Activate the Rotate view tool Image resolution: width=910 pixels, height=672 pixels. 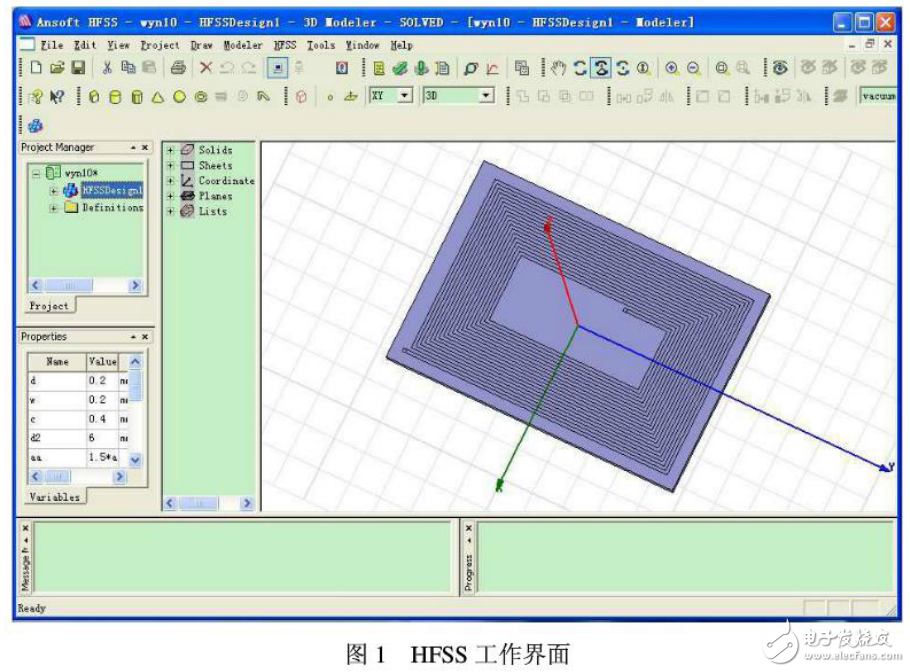pyautogui.click(x=600, y=66)
